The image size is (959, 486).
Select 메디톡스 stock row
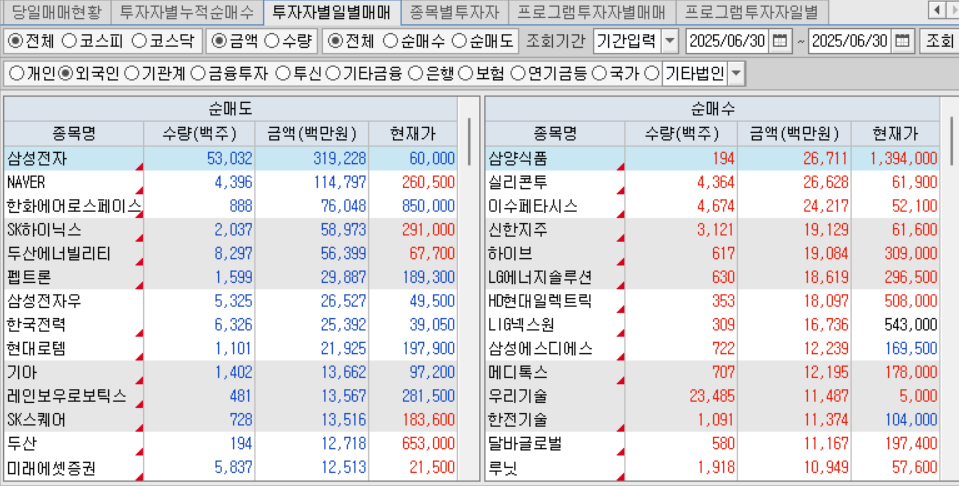tap(713, 372)
